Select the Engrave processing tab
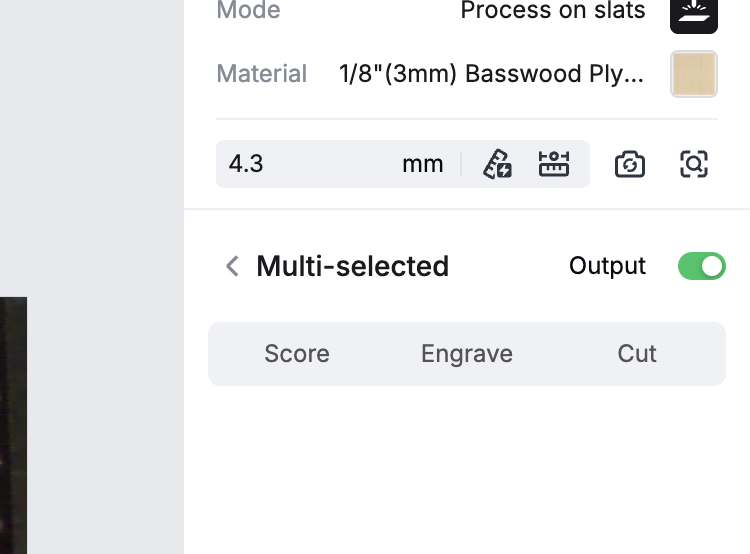 click(x=467, y=354)
